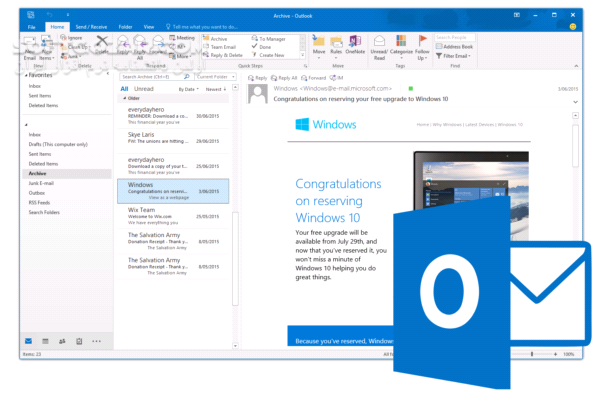The image size is (600, 395).
Task: Apply the Team Email quick step
Action: 219,47
